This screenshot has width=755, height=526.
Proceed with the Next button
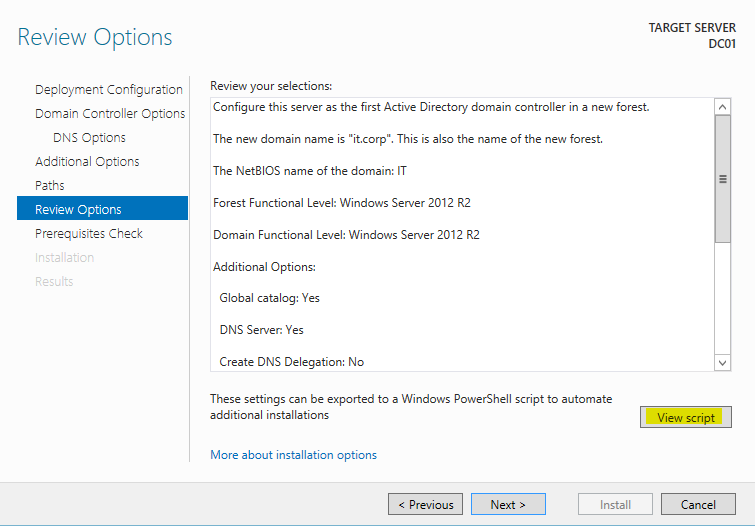tap(508, 504)
